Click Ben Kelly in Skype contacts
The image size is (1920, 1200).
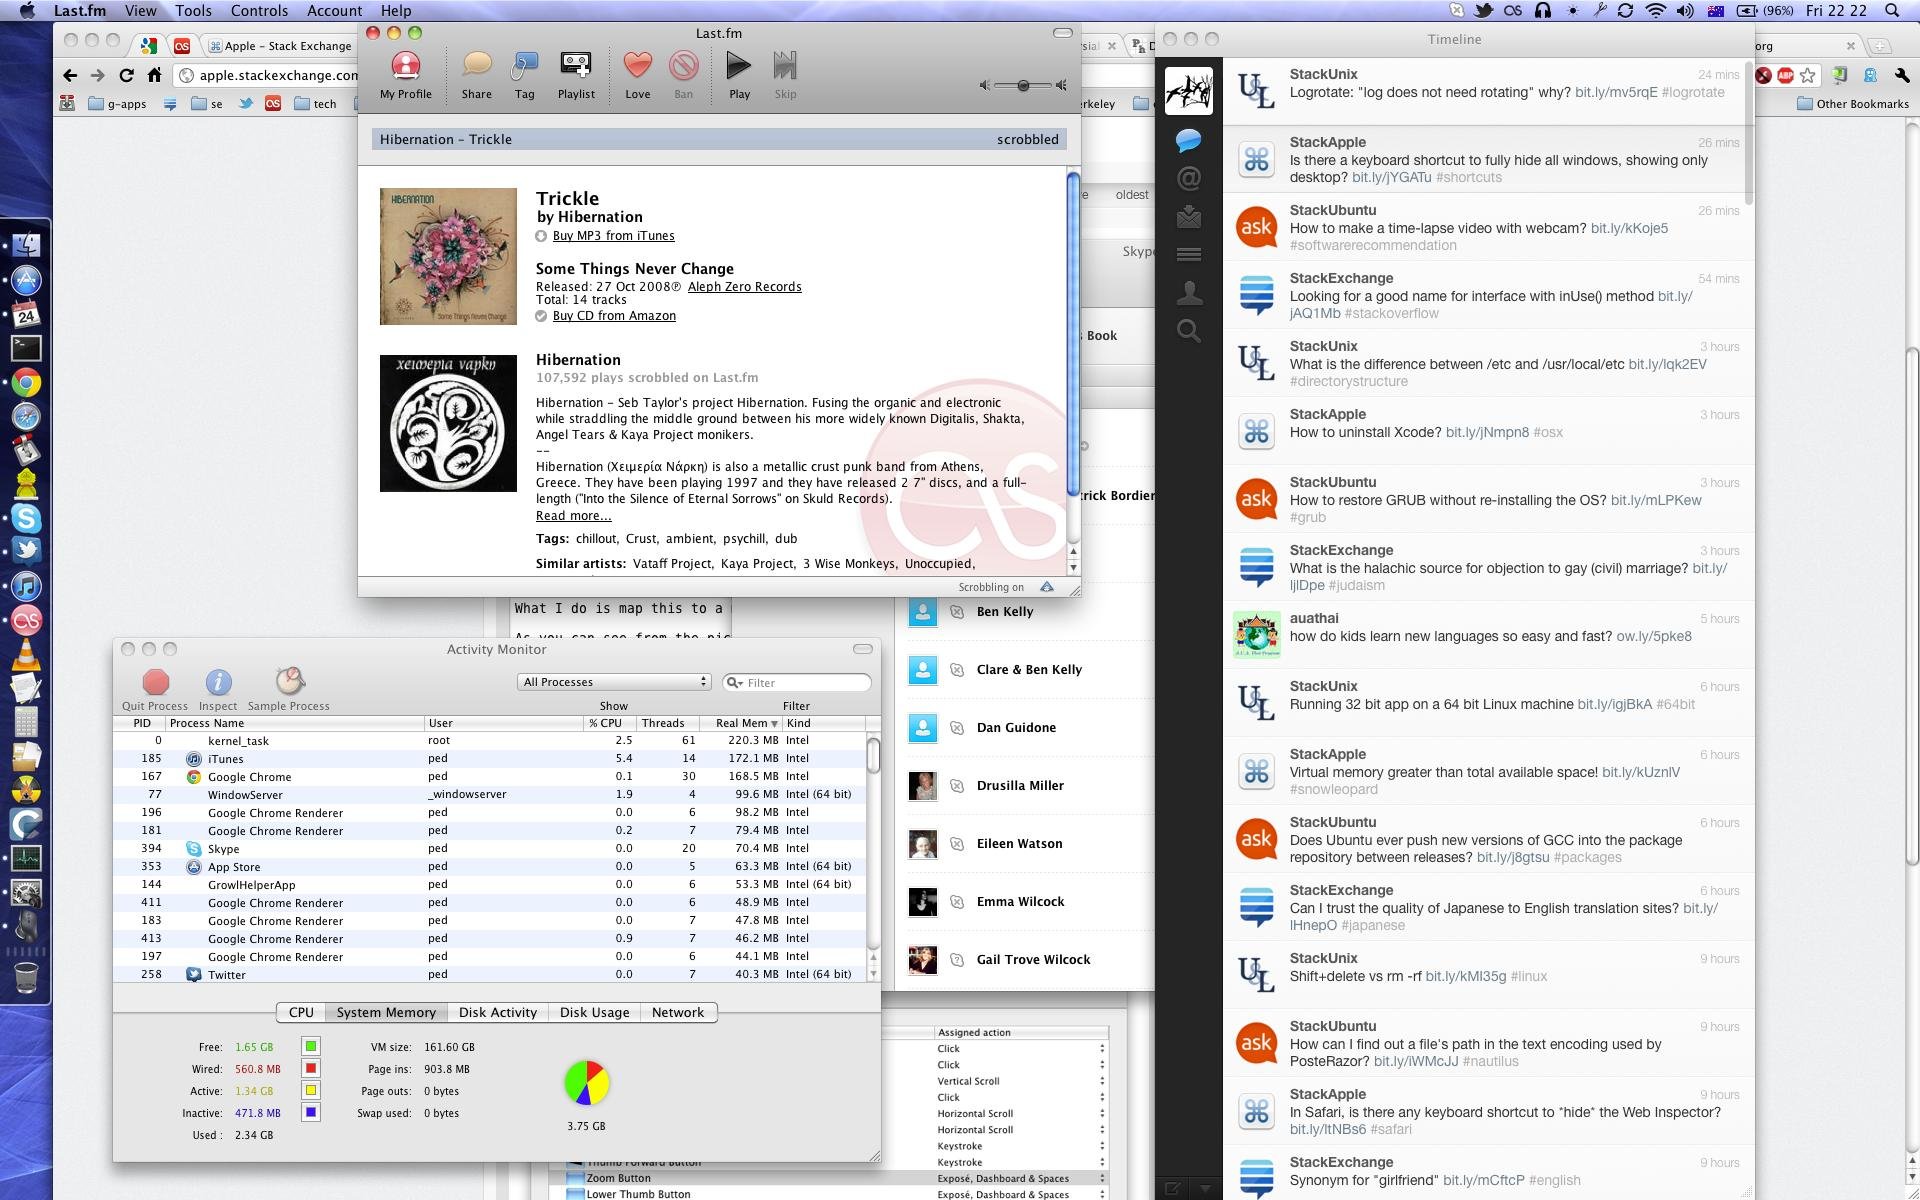1004,612
